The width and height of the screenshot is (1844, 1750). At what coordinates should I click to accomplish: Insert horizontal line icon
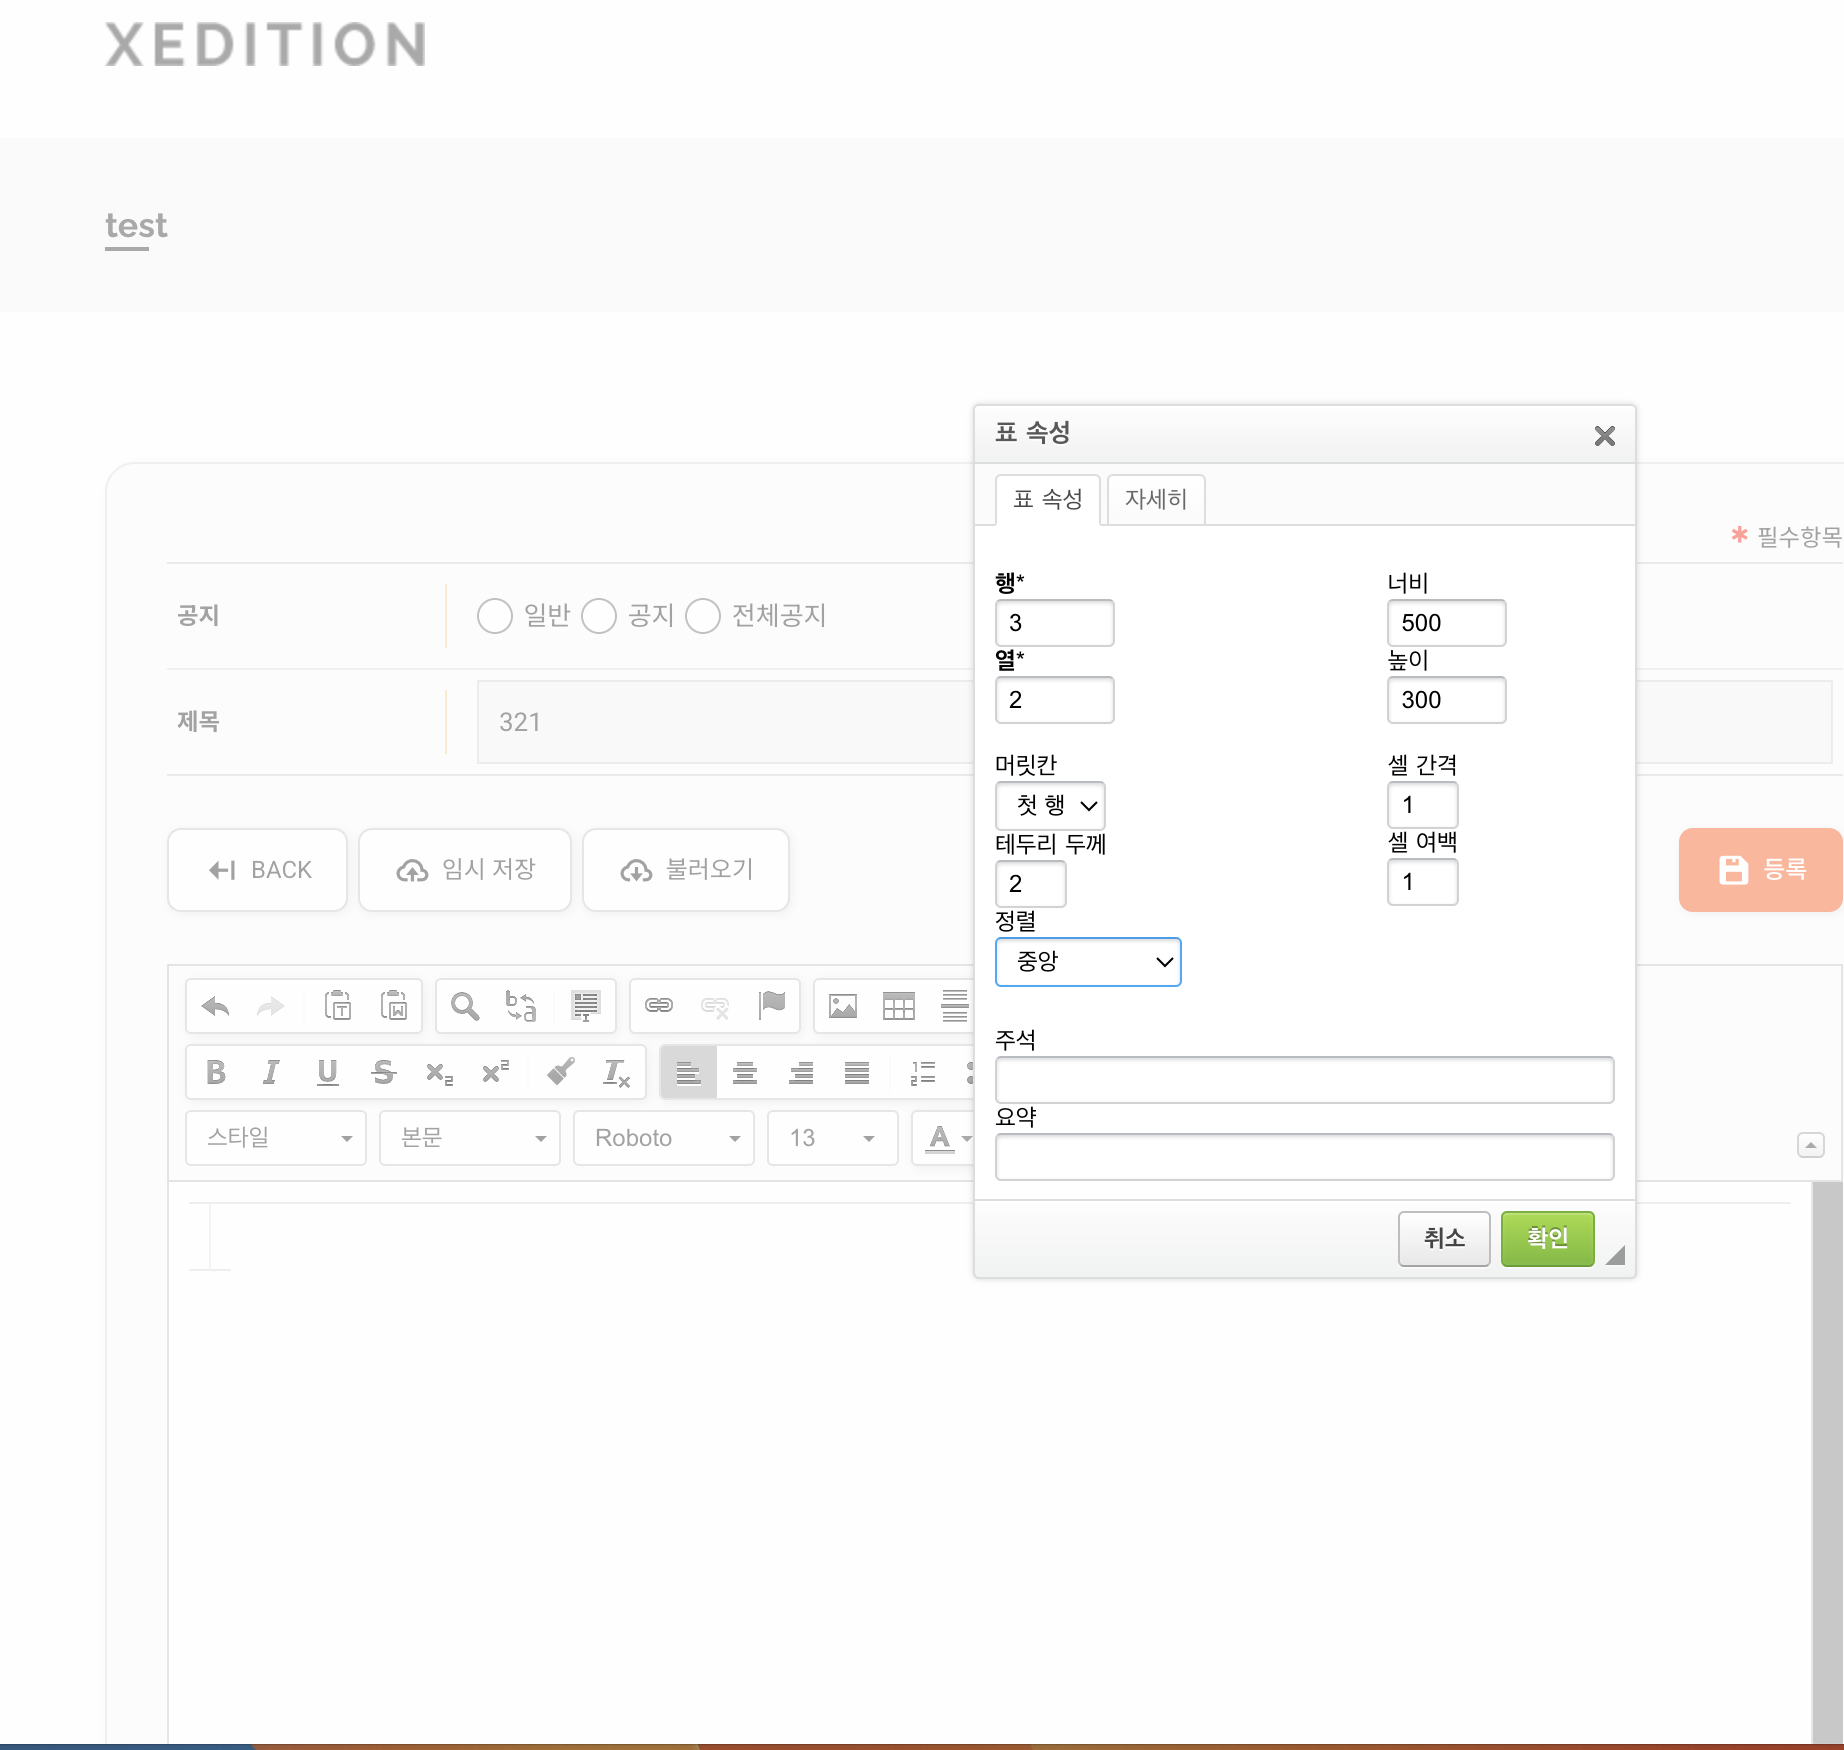(955, 1006)
